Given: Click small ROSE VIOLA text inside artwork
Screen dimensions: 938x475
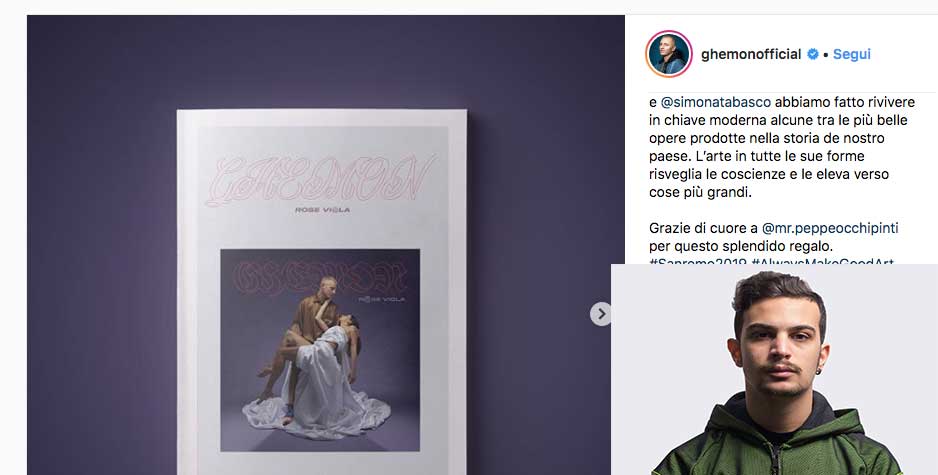Looking at the screenshot, I should (x=382, y=299).
